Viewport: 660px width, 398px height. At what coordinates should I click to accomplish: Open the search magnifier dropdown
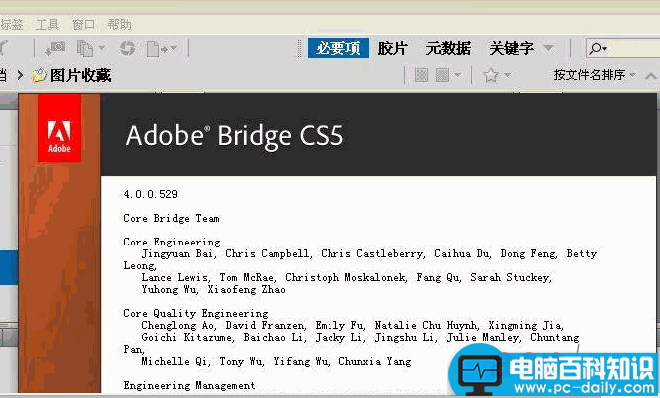[x=598, y=48]
